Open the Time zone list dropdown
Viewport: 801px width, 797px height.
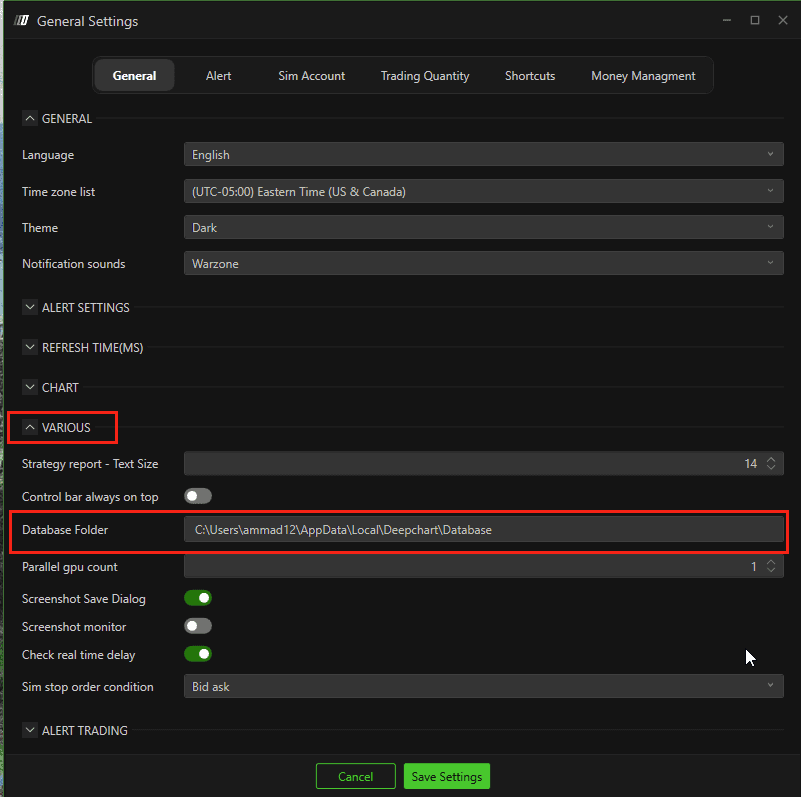click(x=483, y=191)
